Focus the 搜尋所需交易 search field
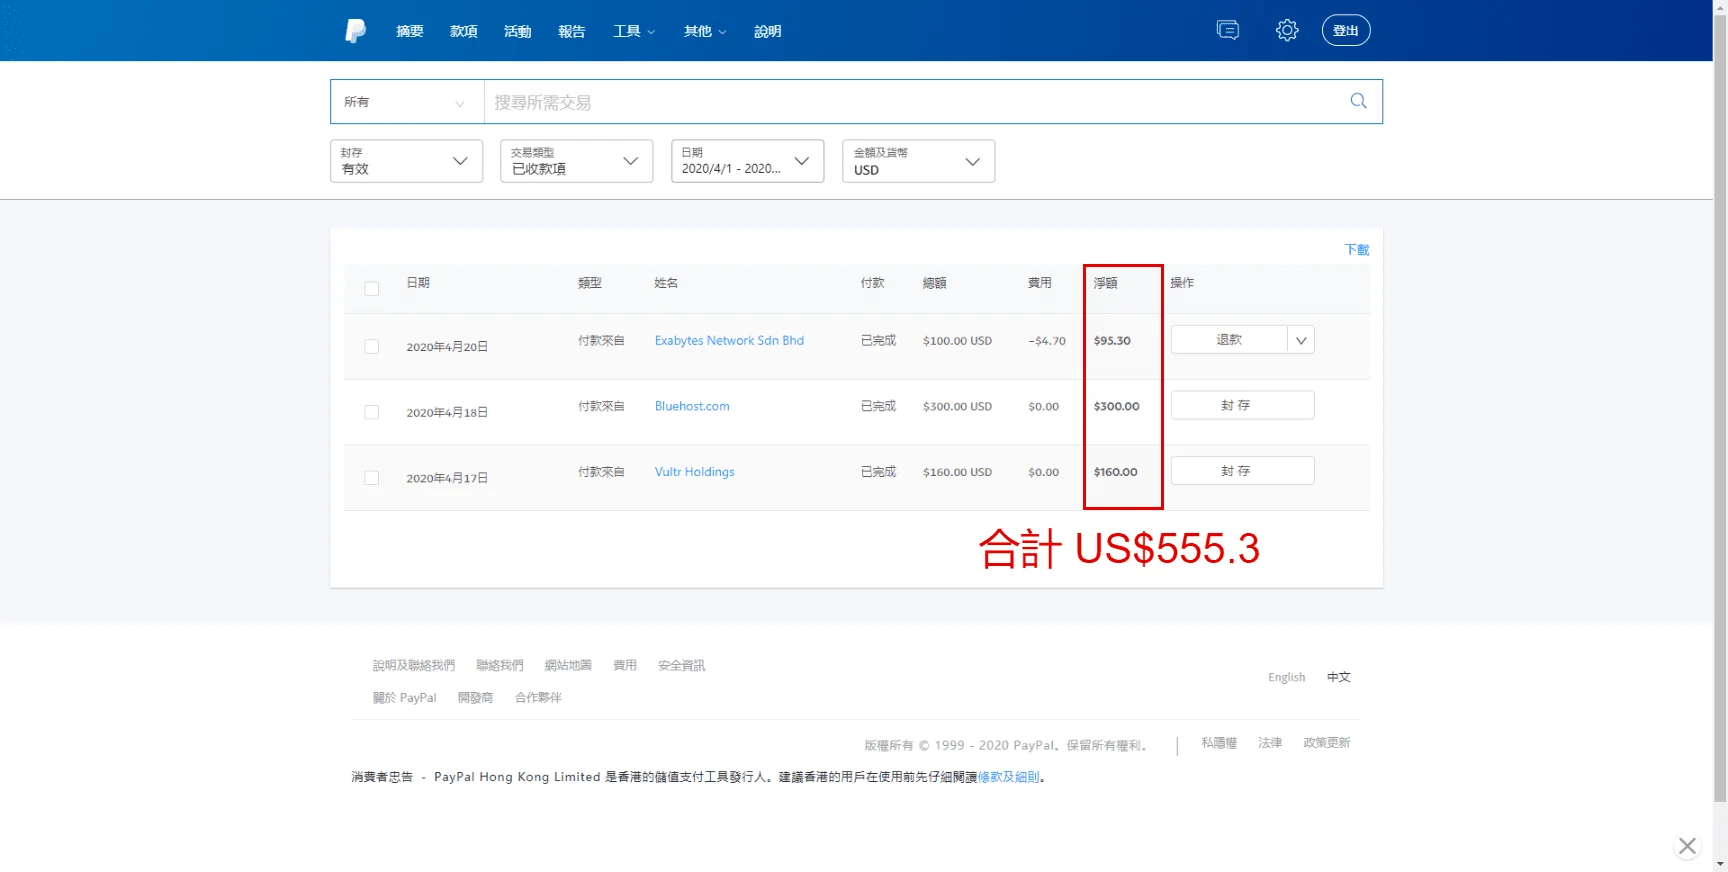This screenshot has height=872, width=1728. coord(915,102)
